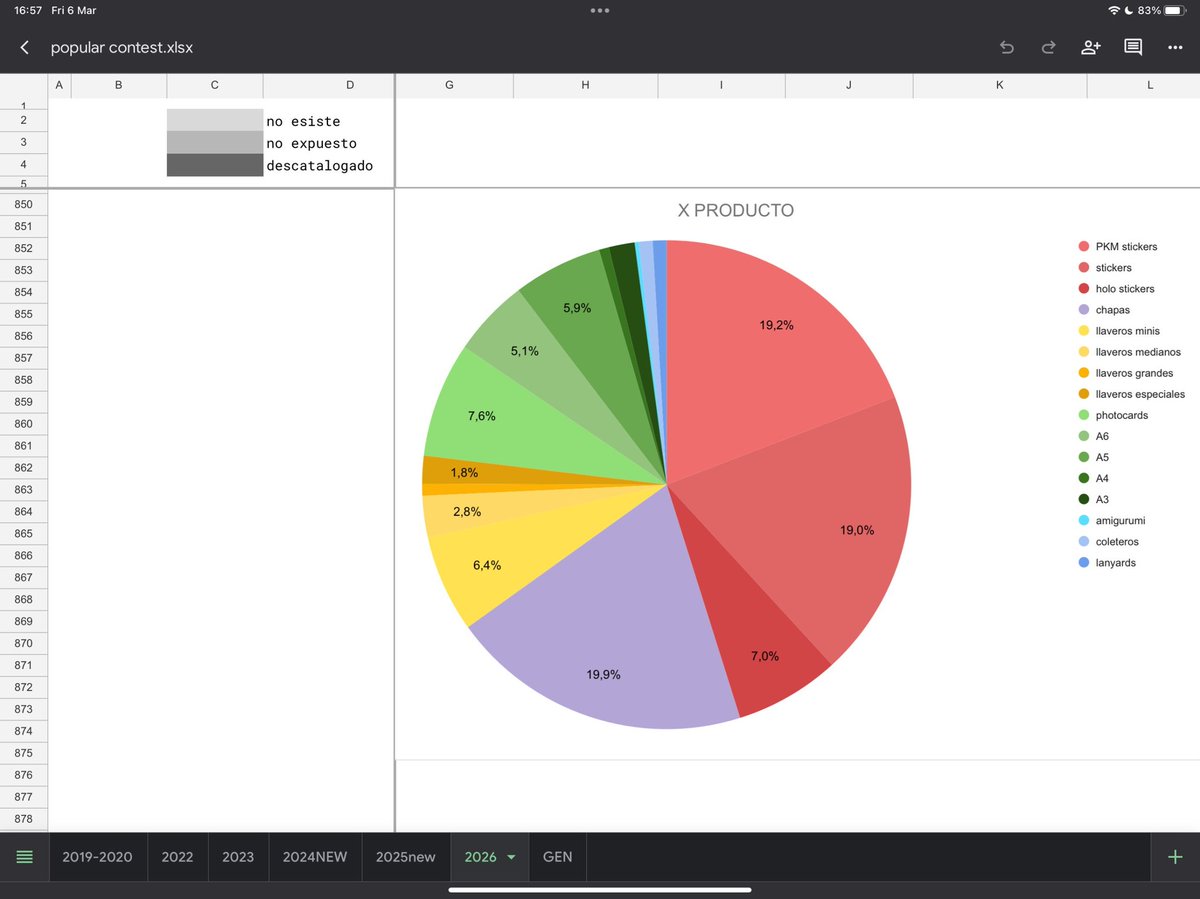Screen dimensions: 1200x899
Task: Select column K header
Action: [x=1000, y=85]
